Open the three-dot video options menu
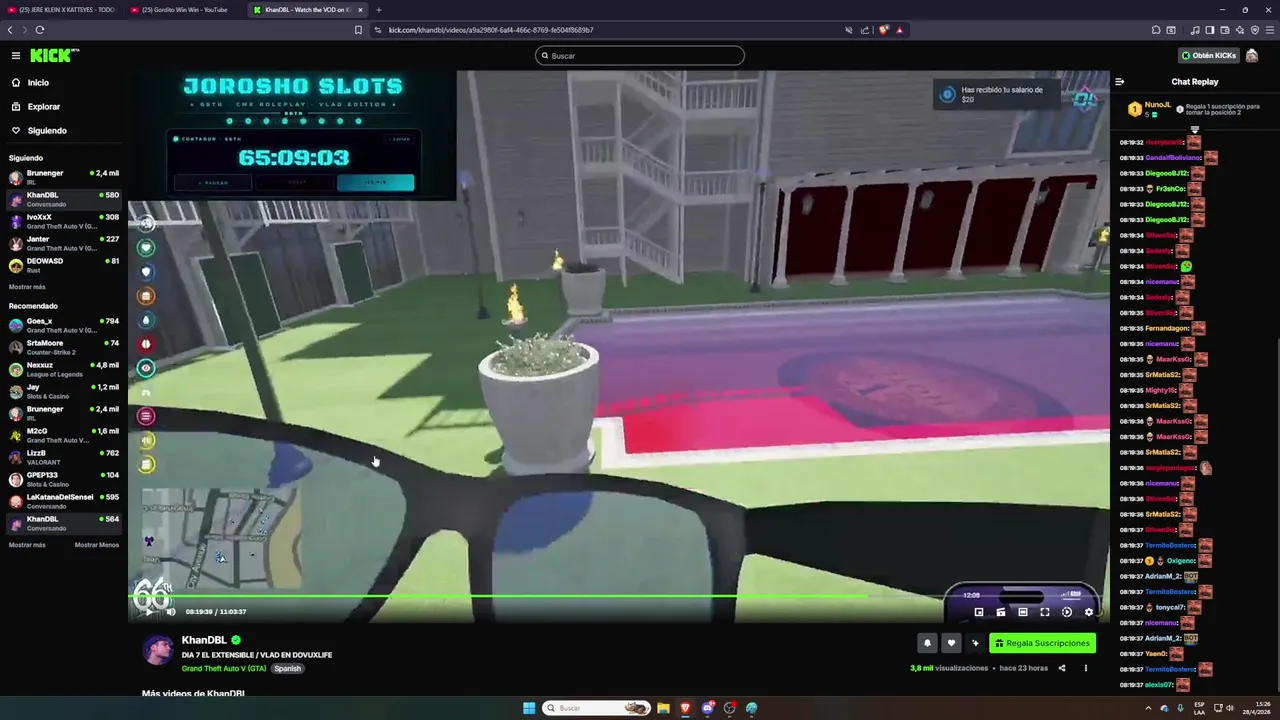This screenshot has height=720, width=1280. tap(1085, 668)
